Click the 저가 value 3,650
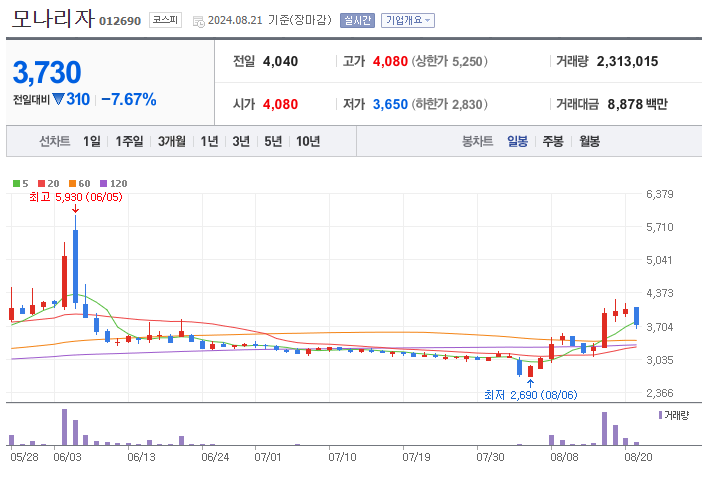 [x=390, y=104]
